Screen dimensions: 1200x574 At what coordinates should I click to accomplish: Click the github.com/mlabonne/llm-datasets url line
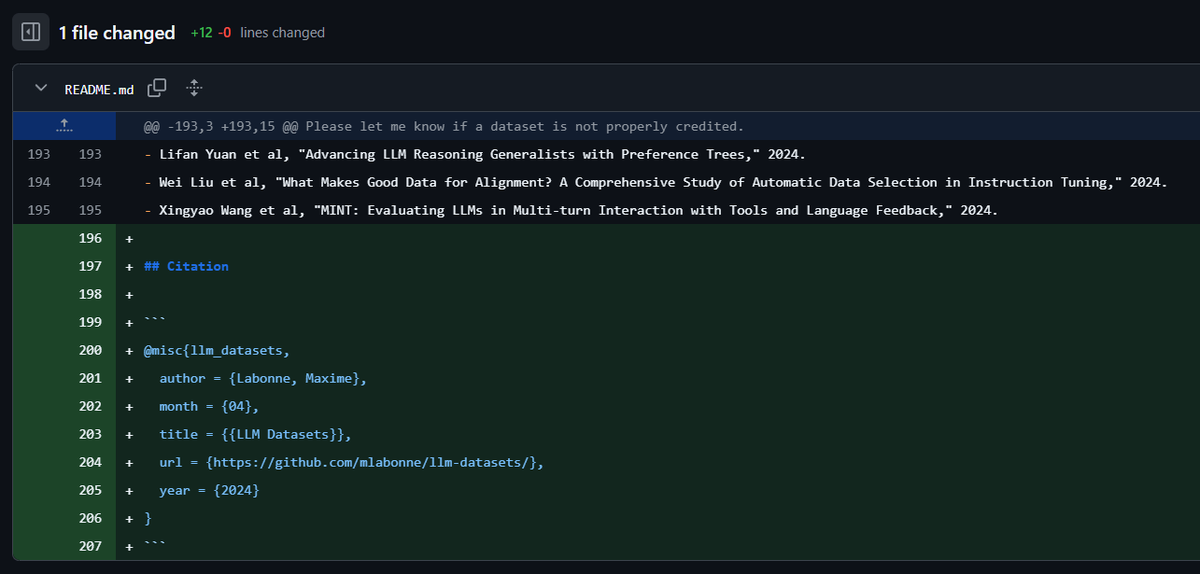pyautogui.click(x=351, y=462)
